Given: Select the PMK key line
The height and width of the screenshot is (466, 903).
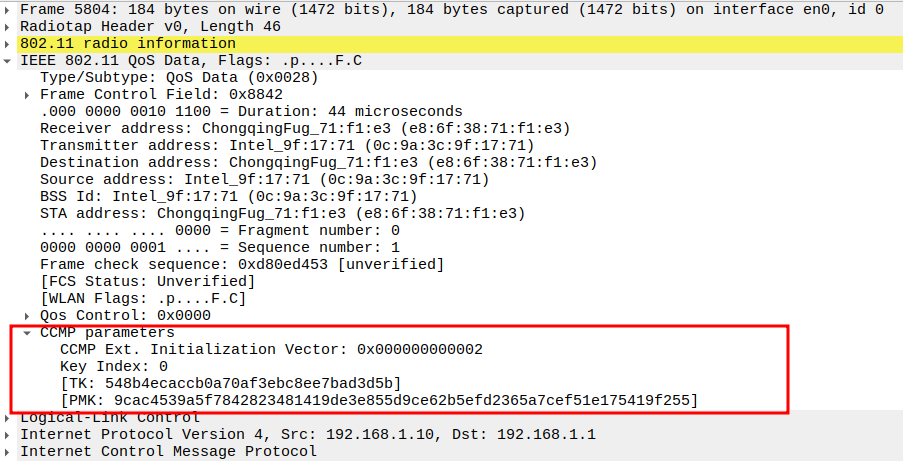Looking at the screenshot, I should click(x=378, y=401).
